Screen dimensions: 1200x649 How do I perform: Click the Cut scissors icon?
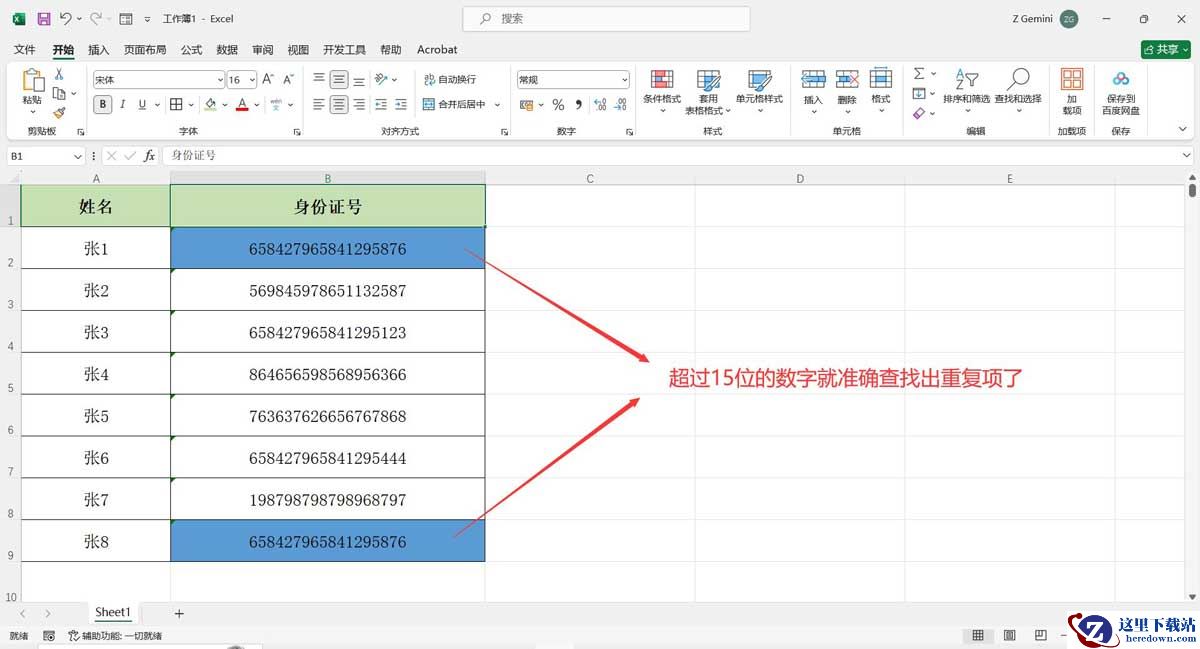point(59,74)
